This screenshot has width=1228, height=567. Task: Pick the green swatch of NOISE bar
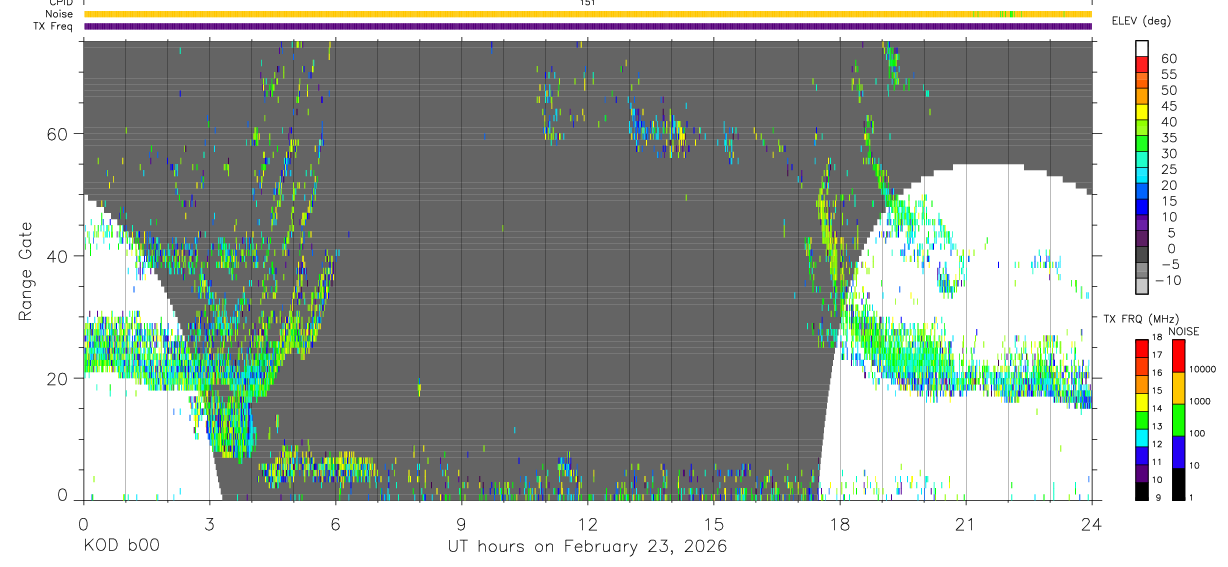(x=1178, y=419)
